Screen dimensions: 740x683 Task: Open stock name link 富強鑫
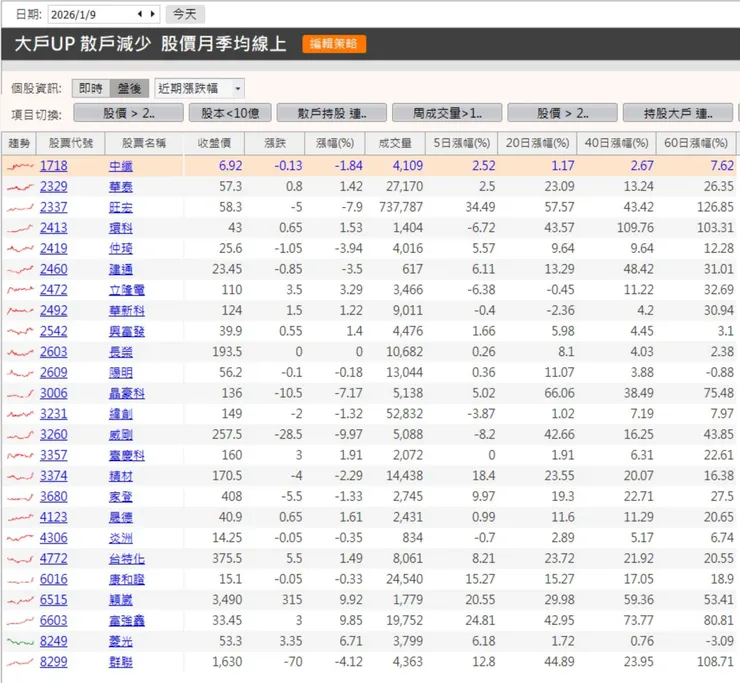click(x=126, y=621)
